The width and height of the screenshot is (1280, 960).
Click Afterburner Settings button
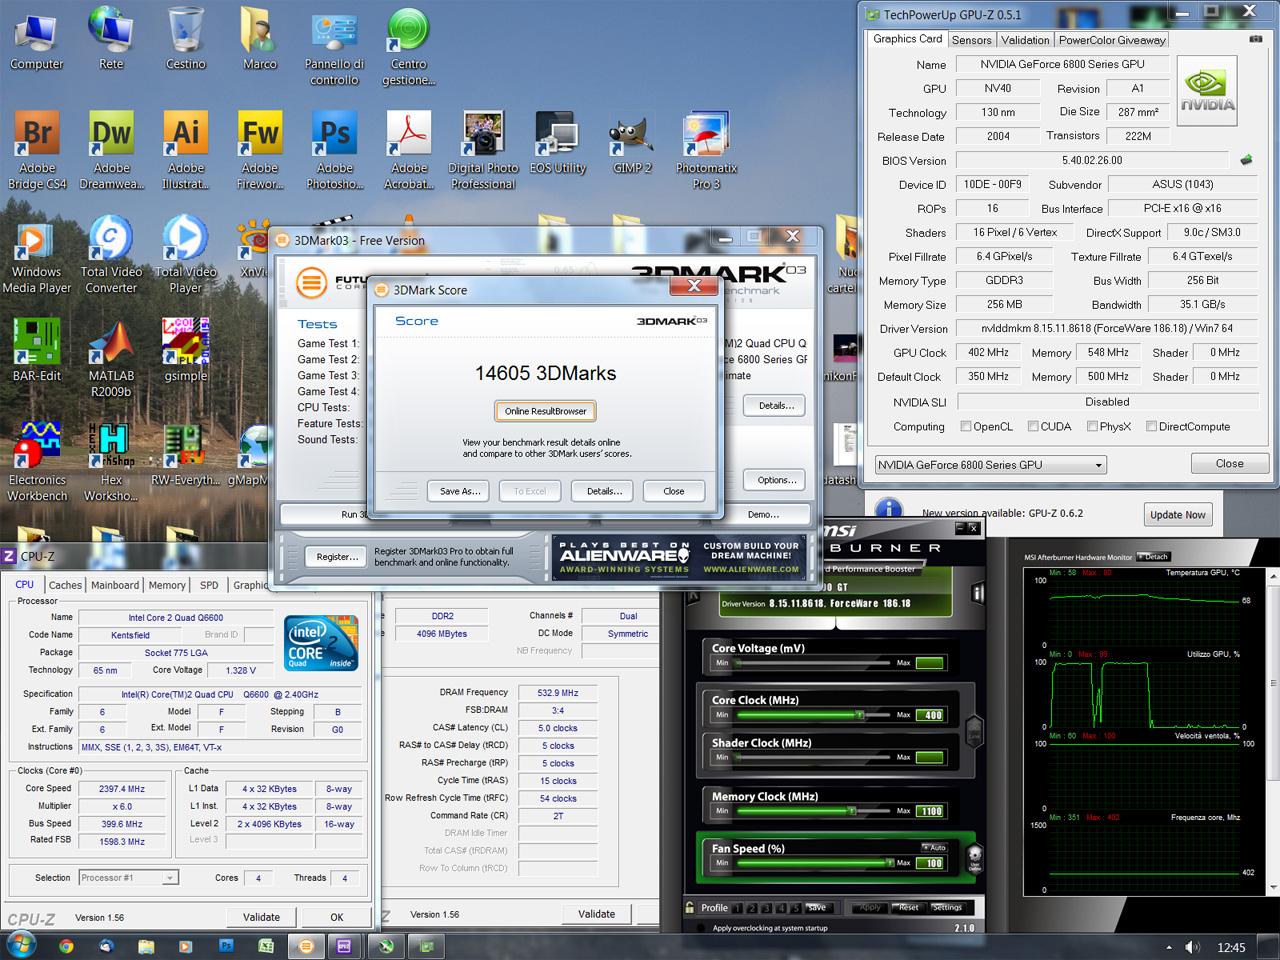pyautogui.click(x=947, y=907)
